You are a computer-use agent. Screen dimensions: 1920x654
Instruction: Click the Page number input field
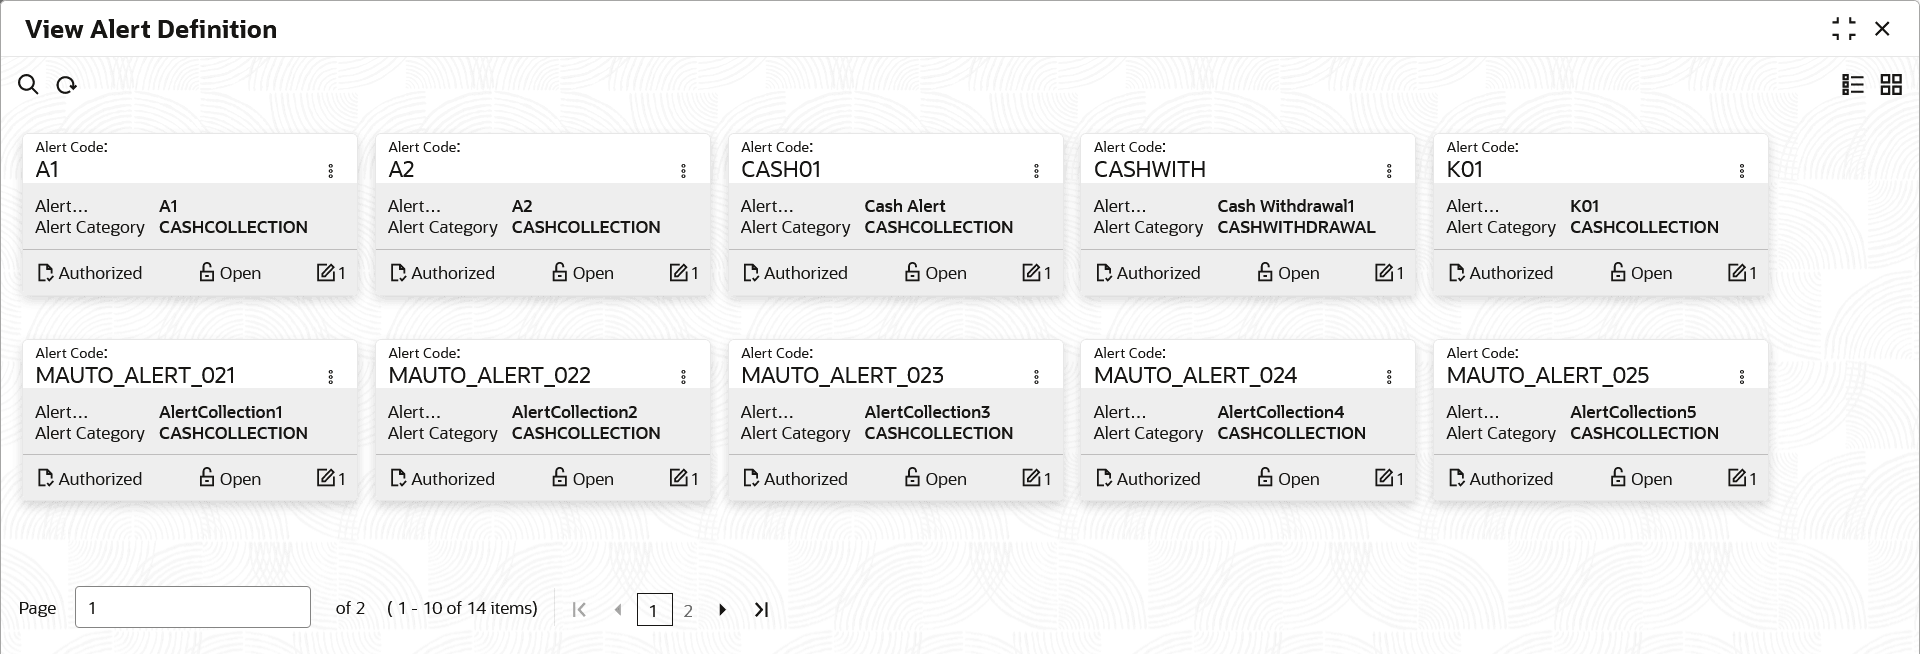(x=192, y=607)
